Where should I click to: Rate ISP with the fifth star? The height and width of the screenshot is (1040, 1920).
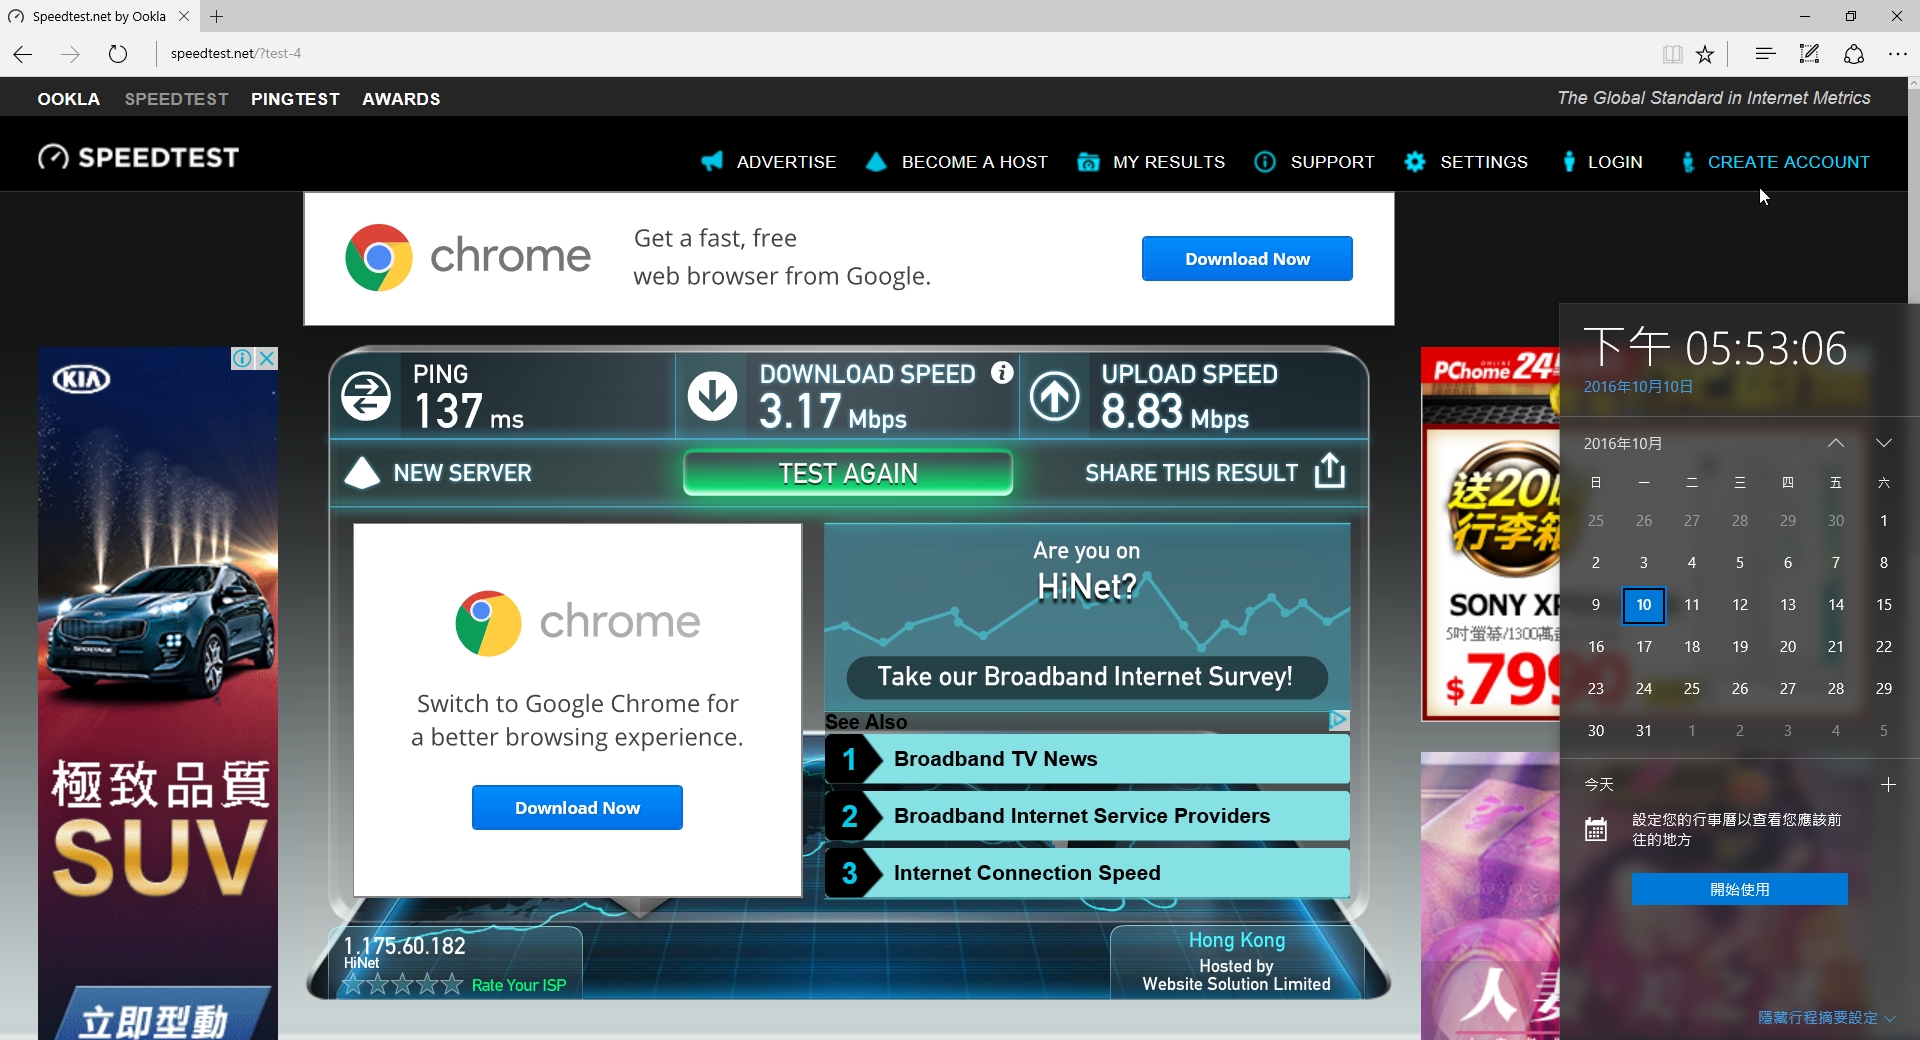pos(452,984)
